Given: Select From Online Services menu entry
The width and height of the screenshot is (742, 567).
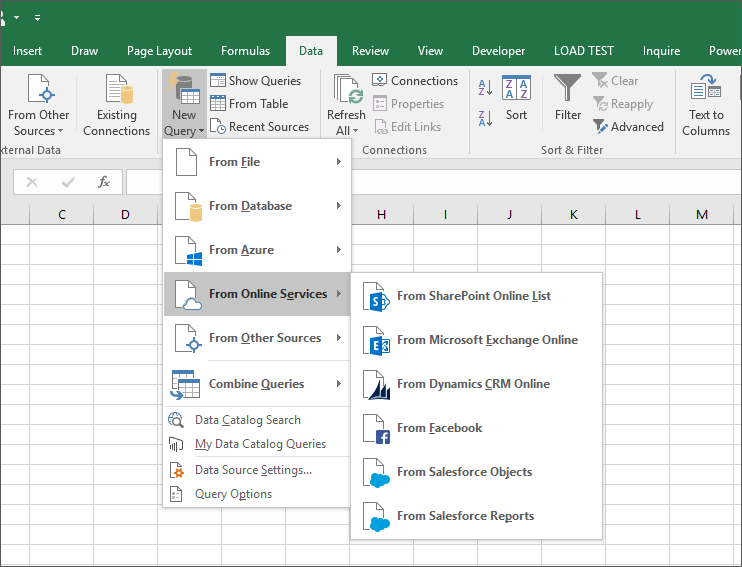Looking at the screenshot, I should [x=257, y=294].
